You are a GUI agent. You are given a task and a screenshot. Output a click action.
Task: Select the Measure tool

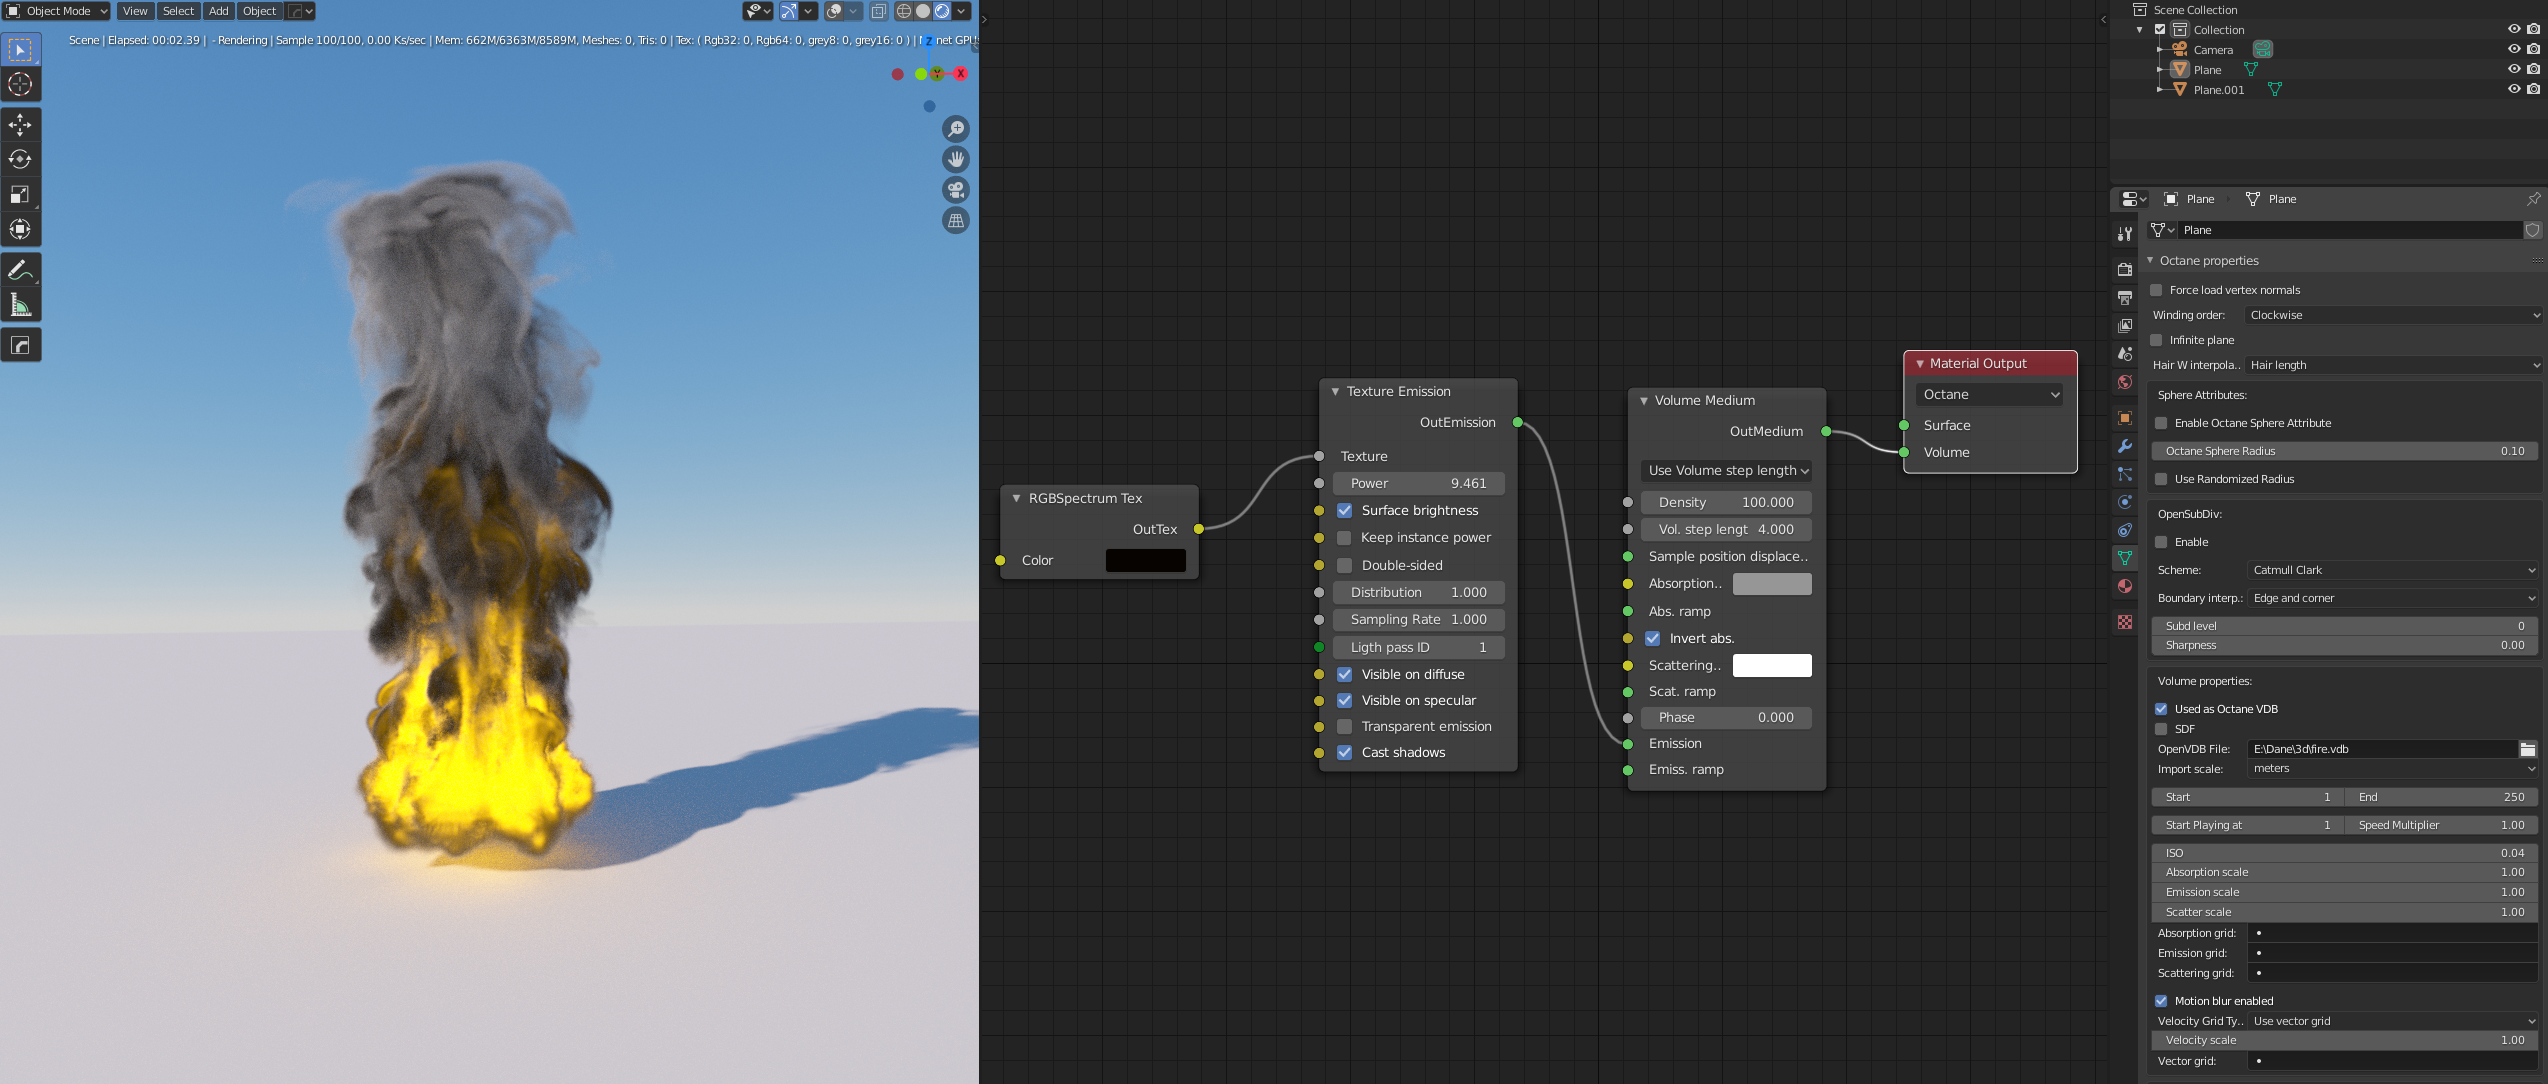tap(20, 305)
